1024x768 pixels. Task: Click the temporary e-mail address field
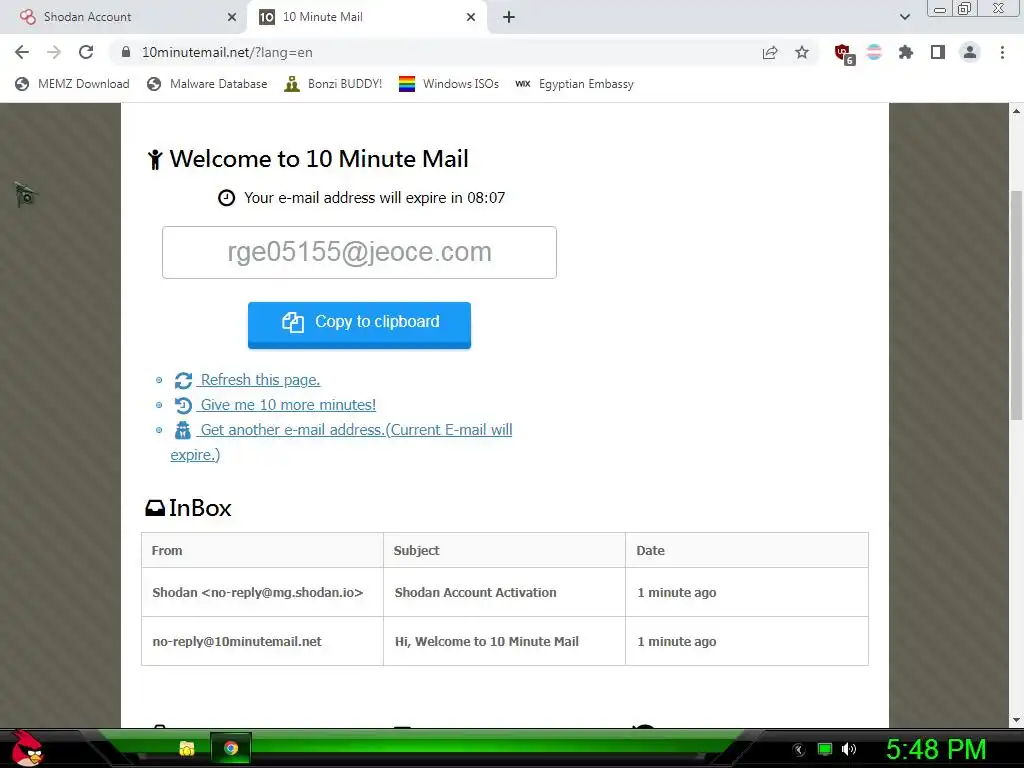coord(359,252)
